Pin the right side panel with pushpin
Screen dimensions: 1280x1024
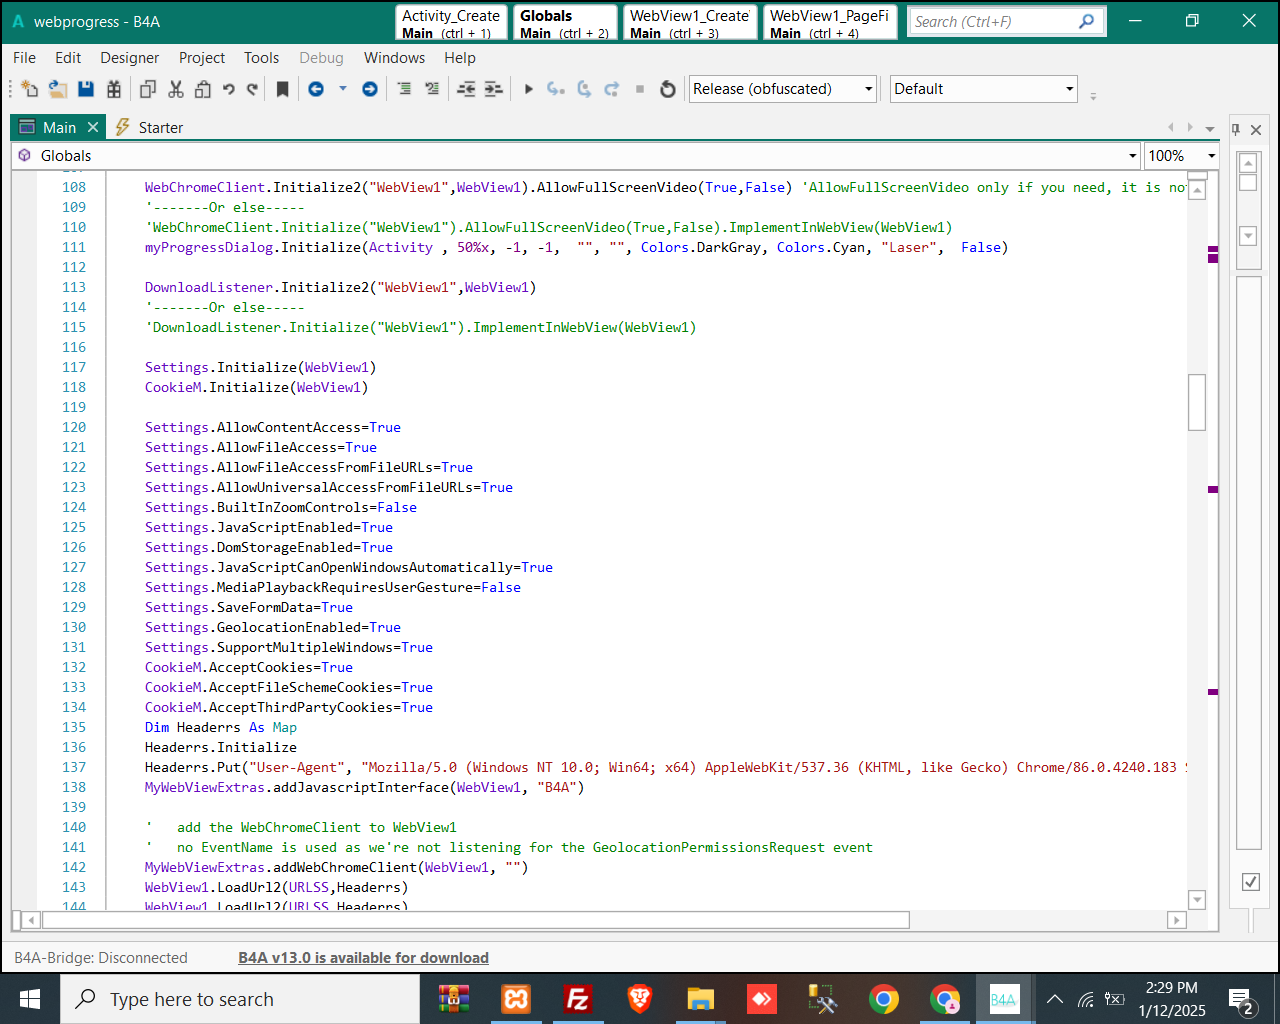coord(1236,129)
